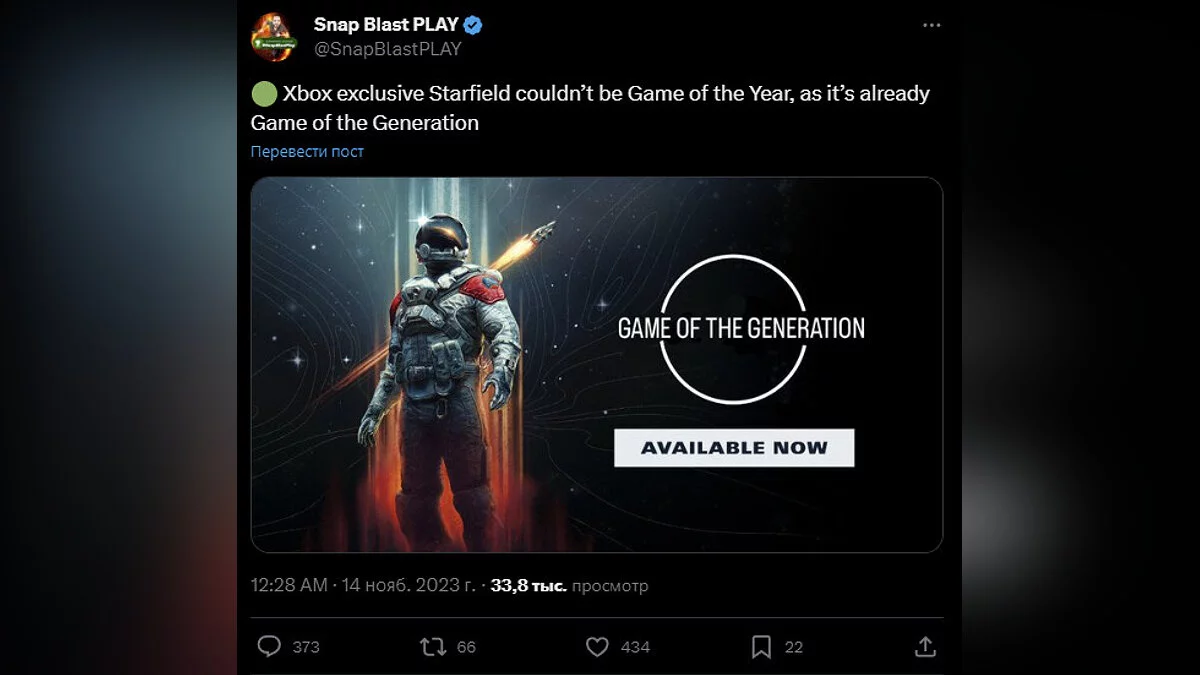Bookmark this Starfield post
The image size is (1200, 675).
(761, 647)
